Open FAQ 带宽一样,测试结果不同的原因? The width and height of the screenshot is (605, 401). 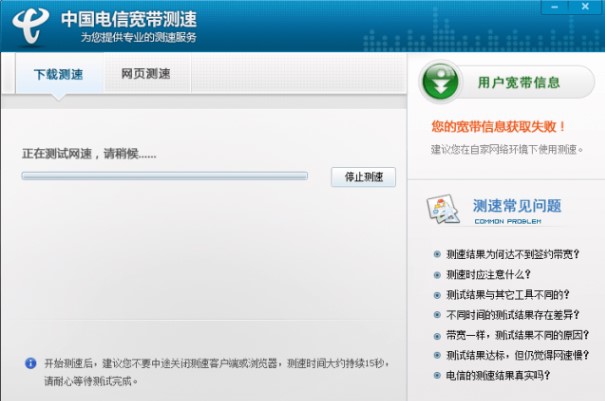tap(517, 335)
